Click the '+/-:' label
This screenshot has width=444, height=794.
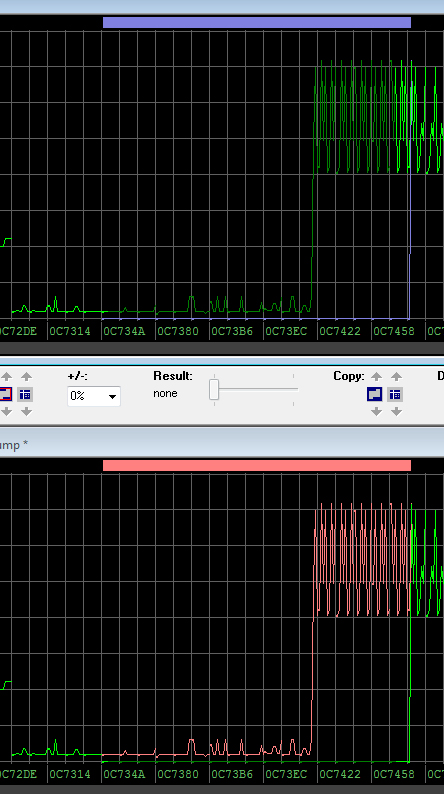(77, 376)
